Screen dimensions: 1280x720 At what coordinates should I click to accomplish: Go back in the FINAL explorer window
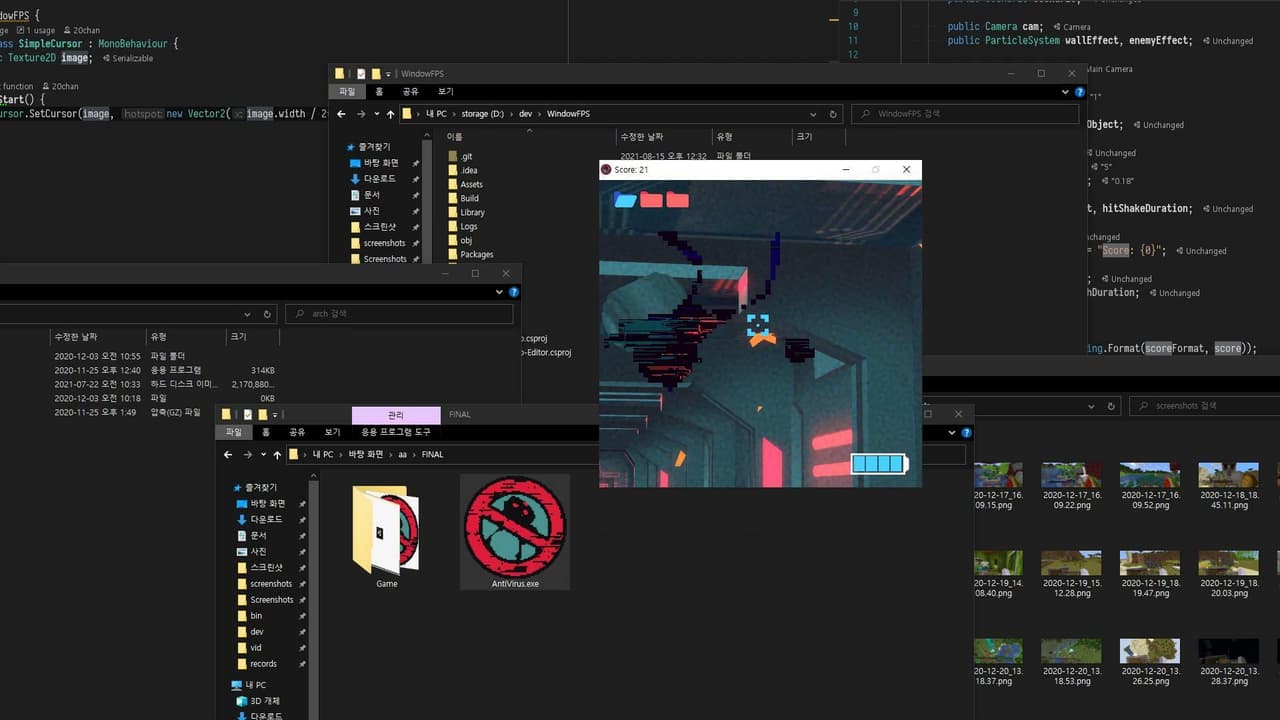(x=228, y=454)
